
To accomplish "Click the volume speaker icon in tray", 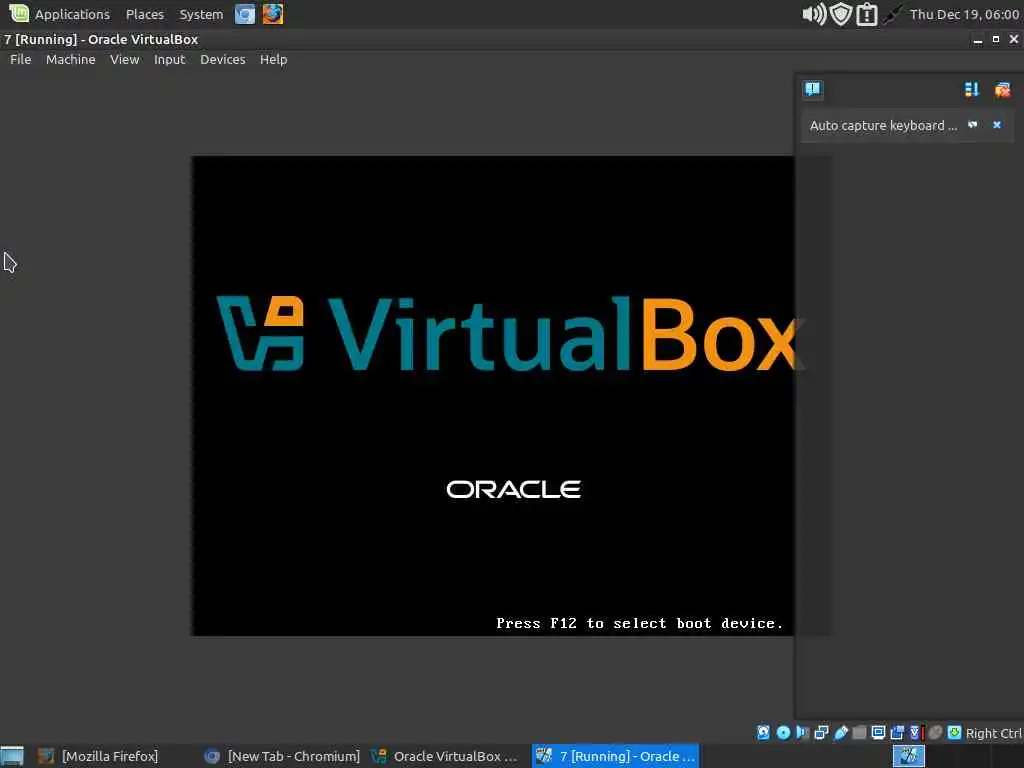I will [x=814, y=14].
